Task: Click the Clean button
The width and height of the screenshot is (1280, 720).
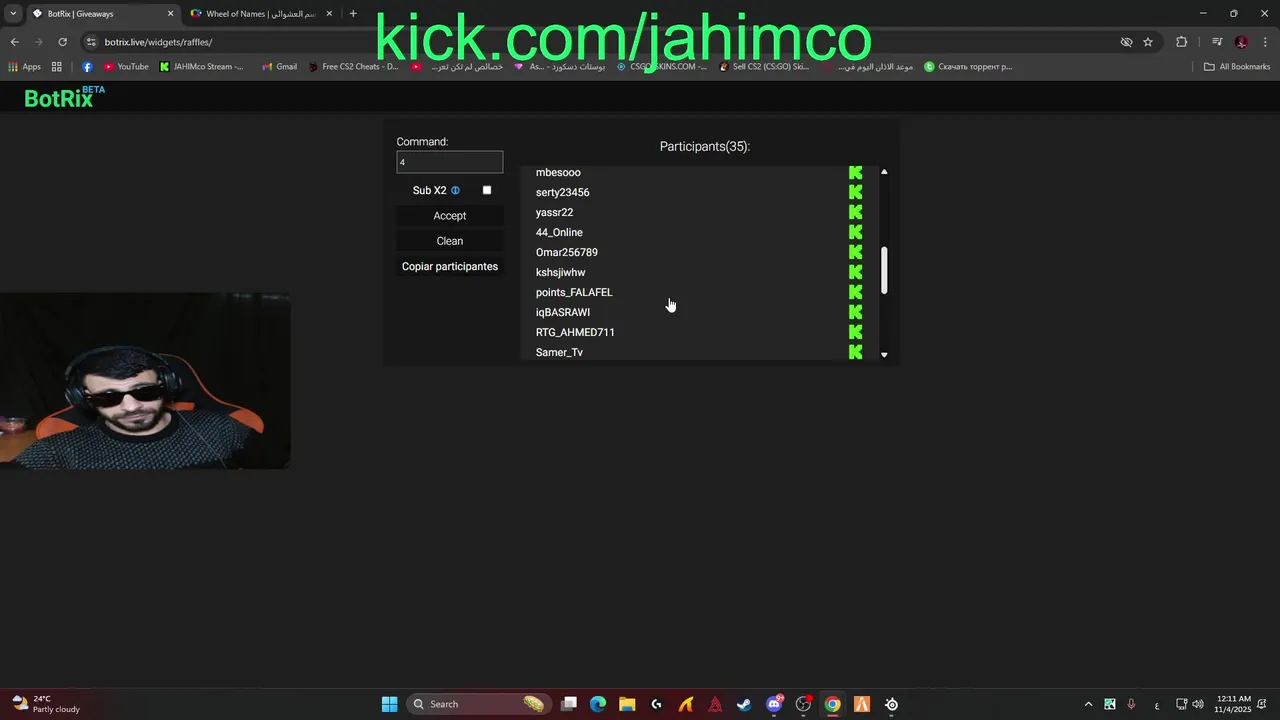Action: (x=450, y=241)
